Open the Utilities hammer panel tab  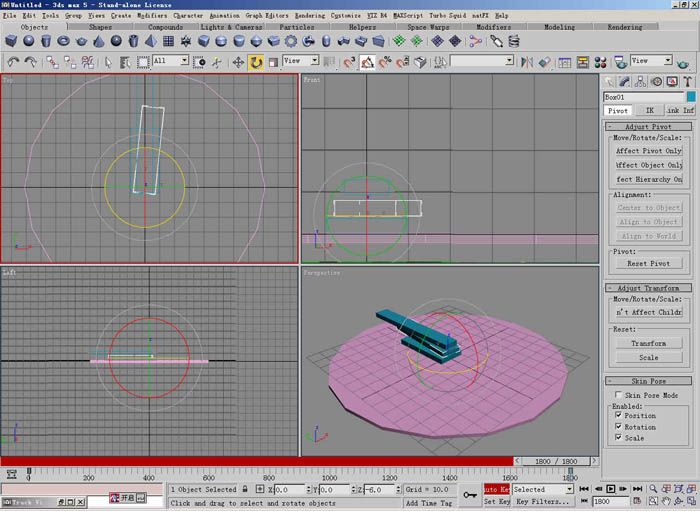tap(688, 82)
